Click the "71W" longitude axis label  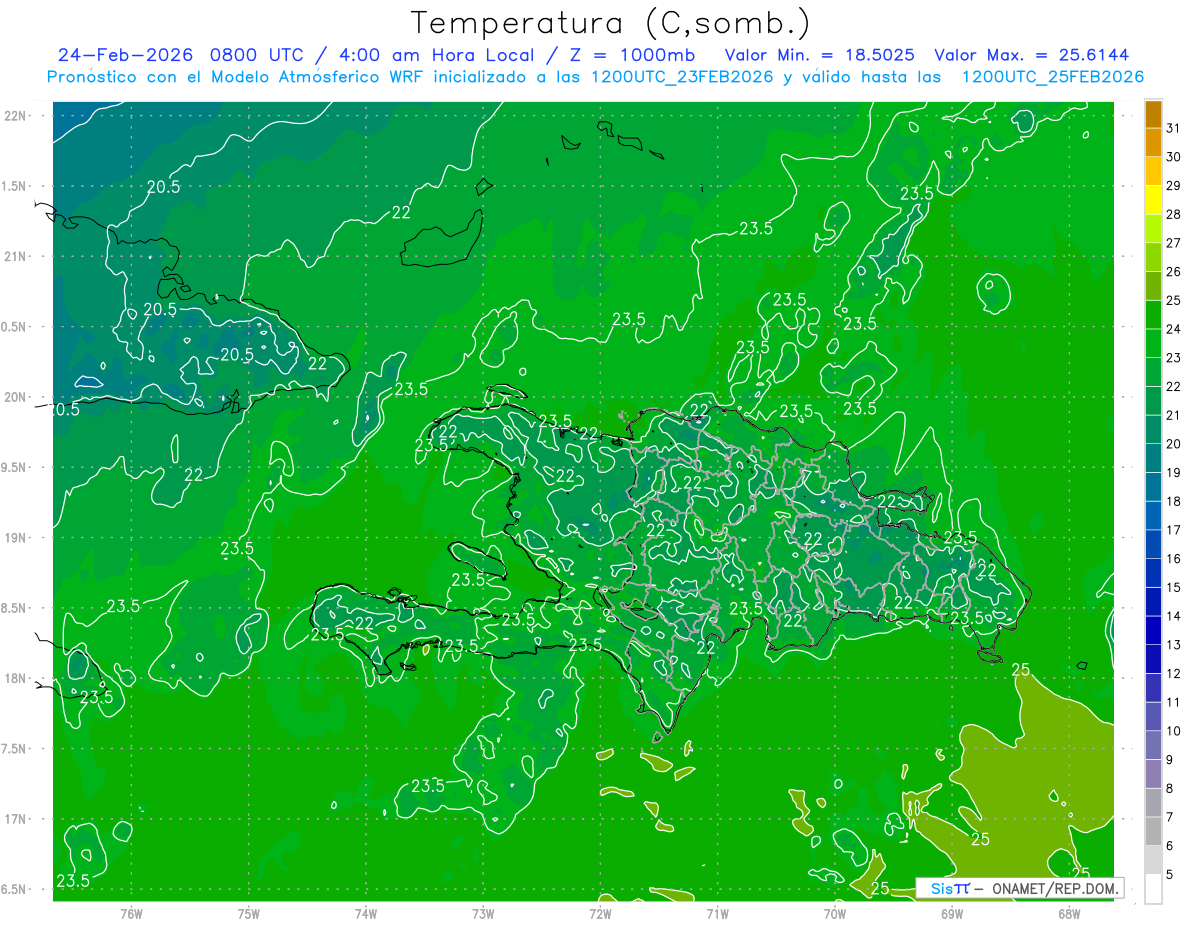click(x=717, y=913)
